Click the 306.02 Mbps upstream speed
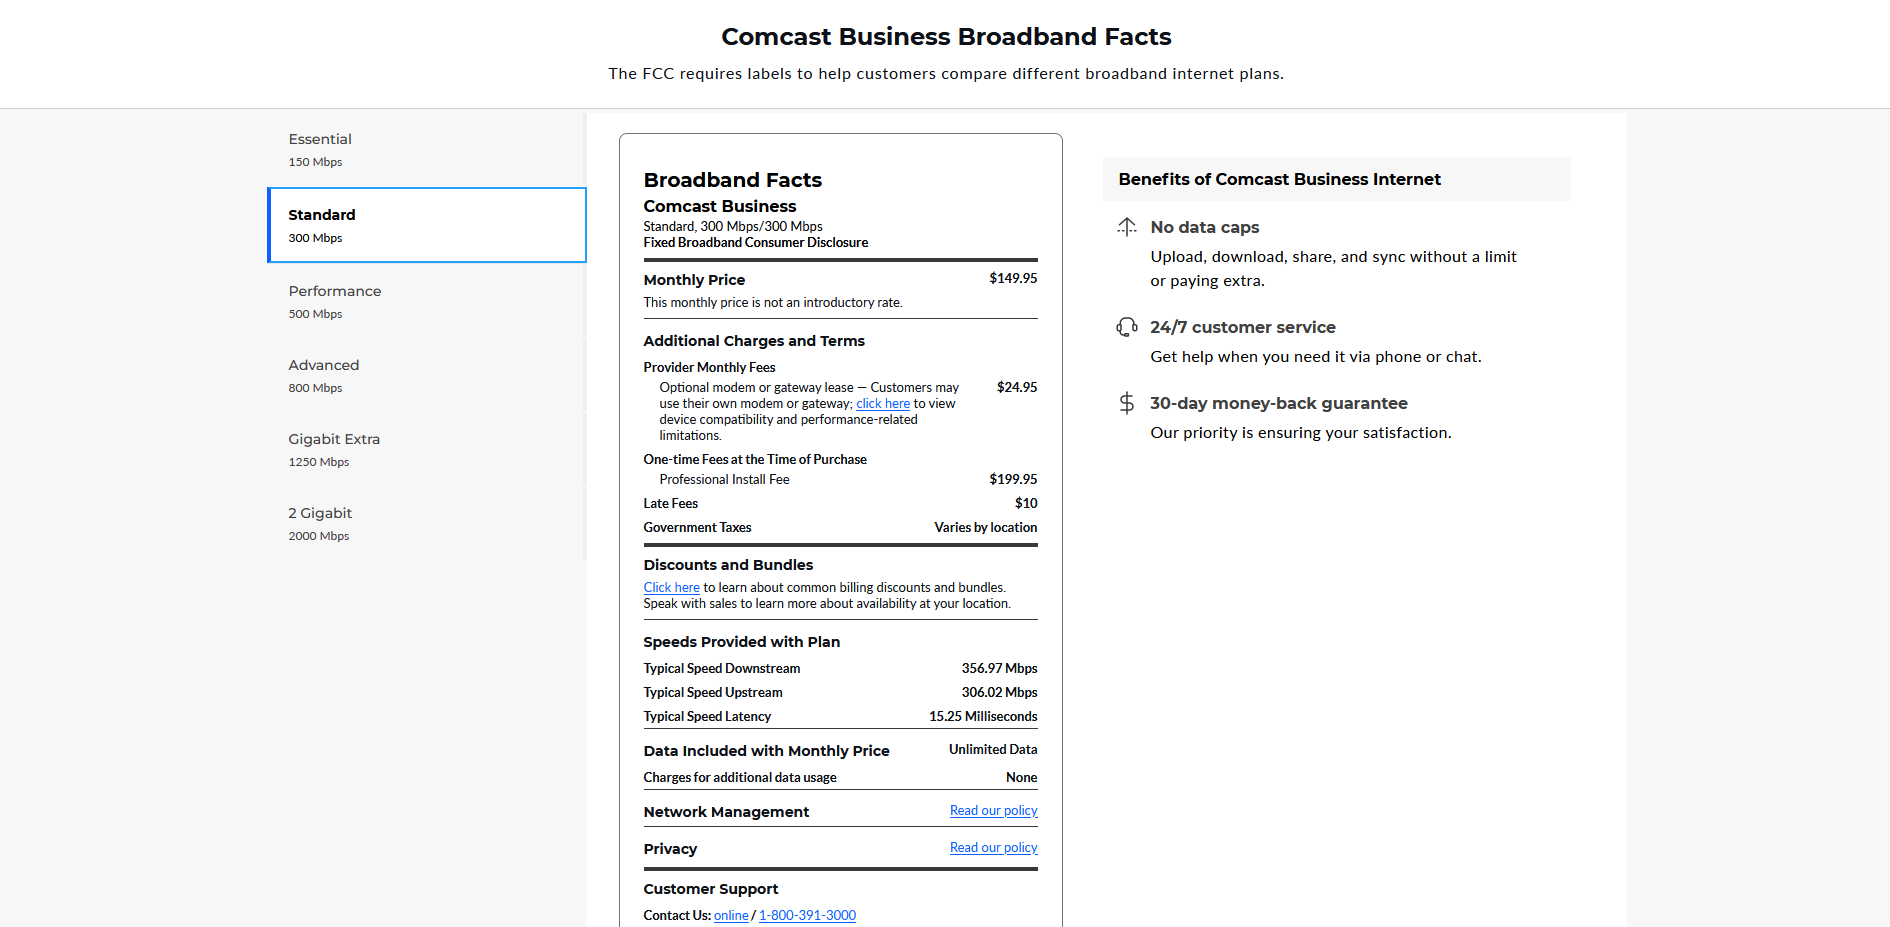This screenshot has height=927, width=1890. coord(999,693)
